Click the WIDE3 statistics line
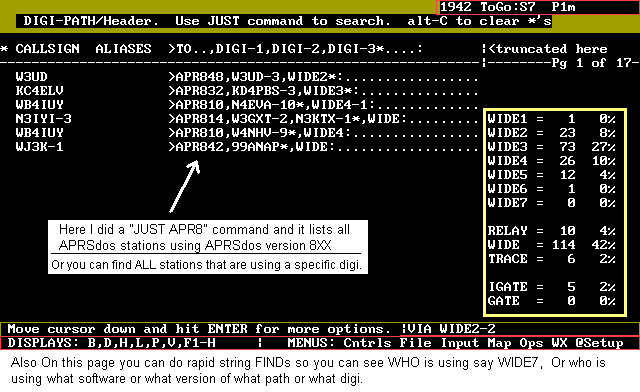The height and width of the screenshot is (392, 640). [x=551, y=147]
